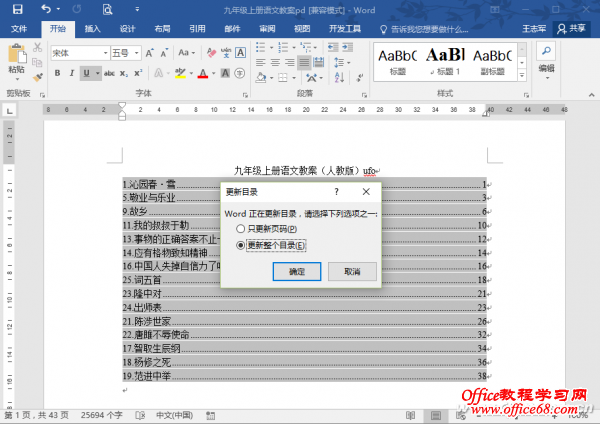
Task: Switch to the Insert tab
Action: [92, 29]
